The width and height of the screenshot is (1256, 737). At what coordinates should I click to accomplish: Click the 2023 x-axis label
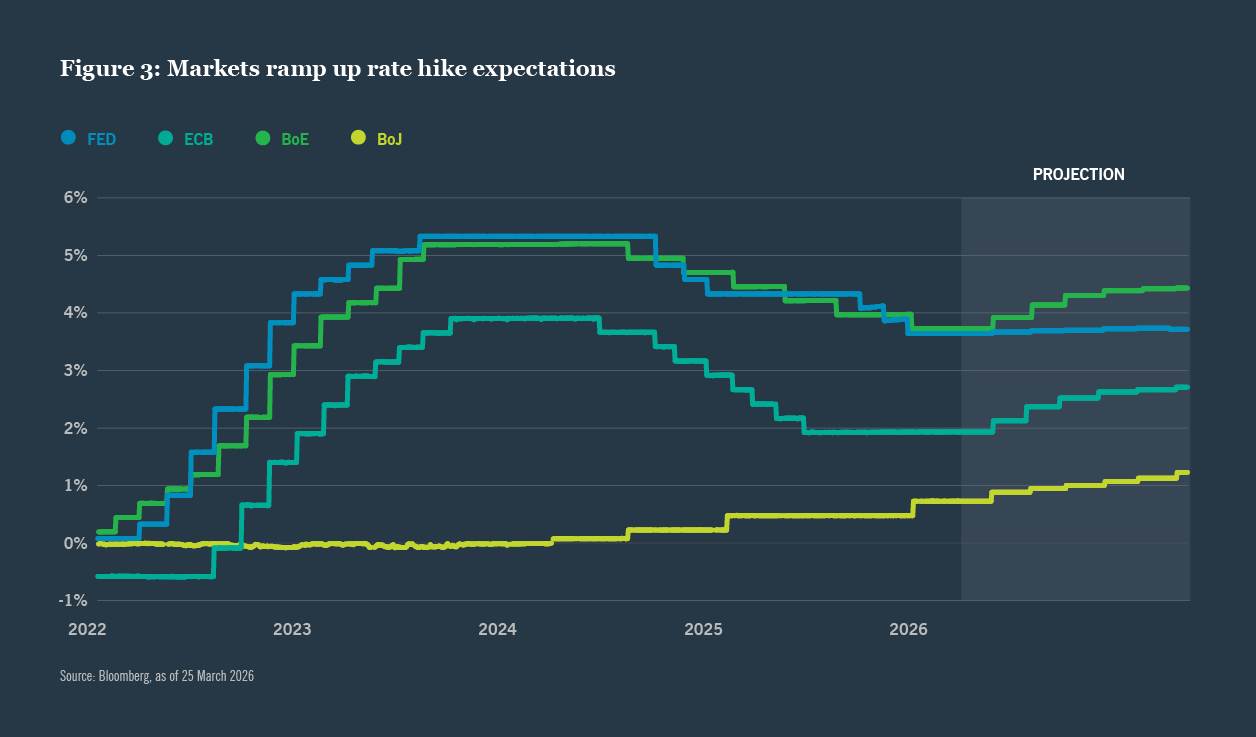point(292,630)
